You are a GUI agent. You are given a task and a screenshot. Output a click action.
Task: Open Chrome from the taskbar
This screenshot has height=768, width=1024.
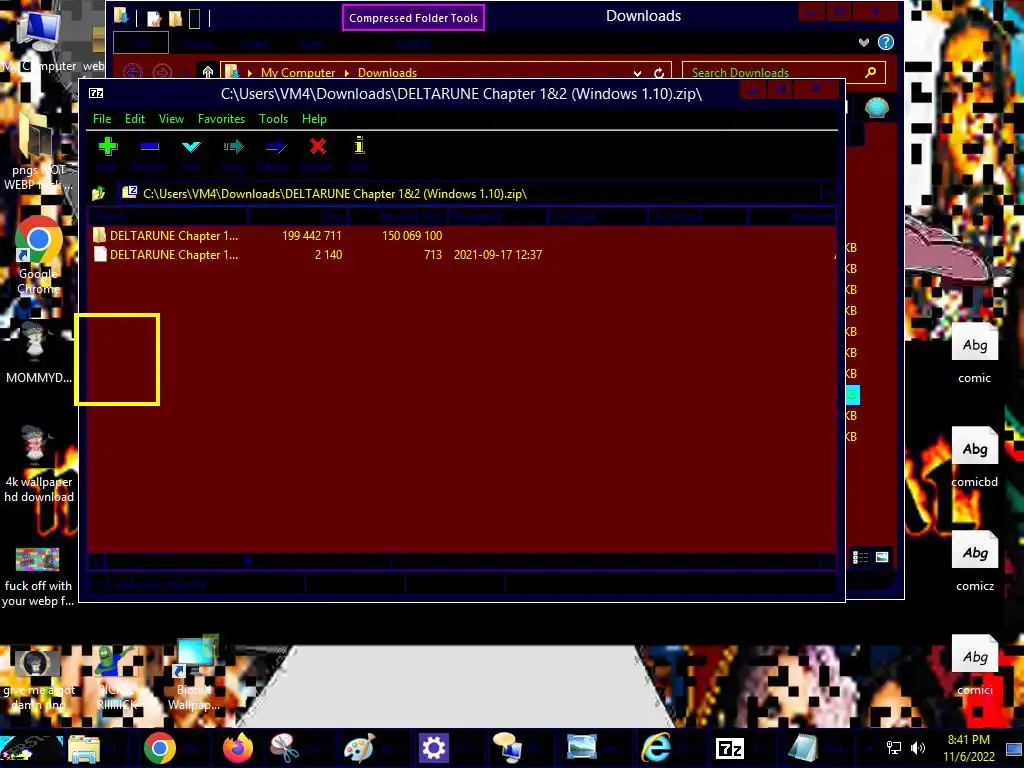[160, 748]
